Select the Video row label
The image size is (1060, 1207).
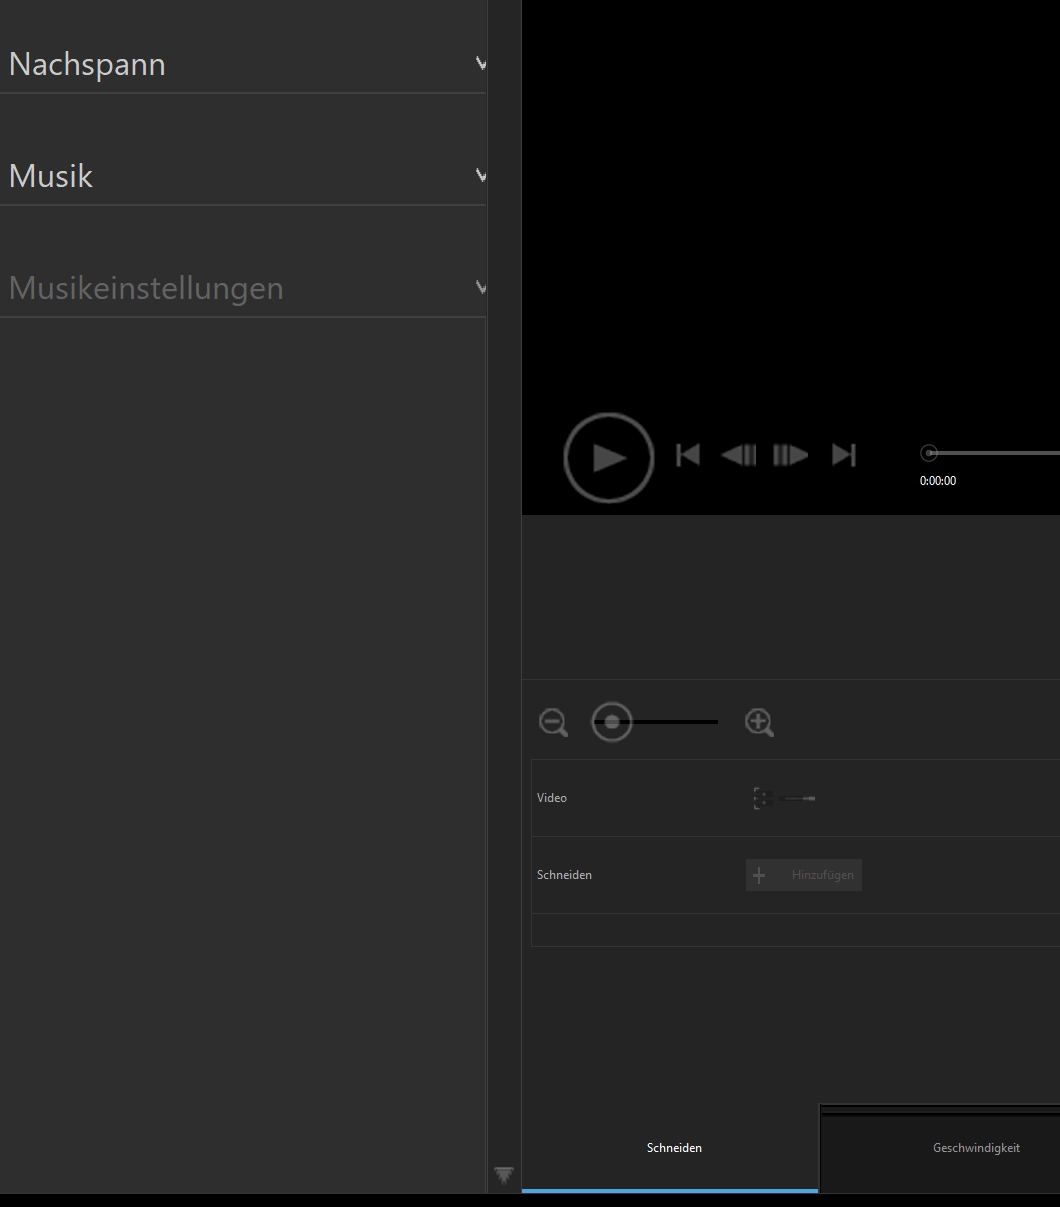click(552, 798)
